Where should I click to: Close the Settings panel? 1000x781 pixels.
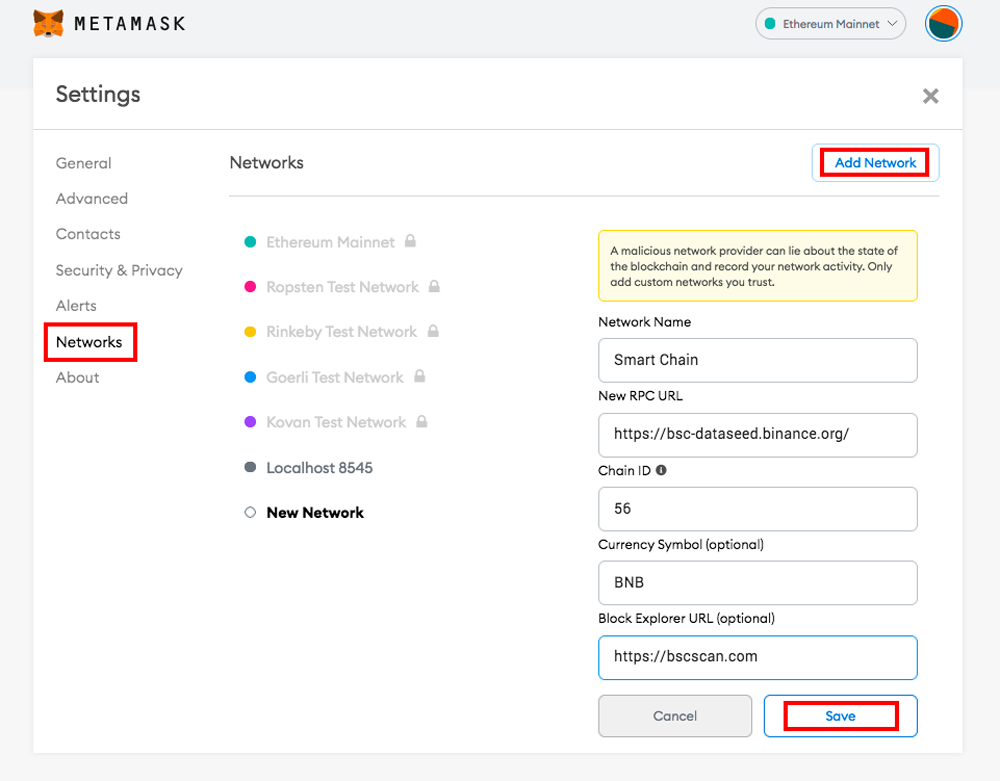pos(930,96)
